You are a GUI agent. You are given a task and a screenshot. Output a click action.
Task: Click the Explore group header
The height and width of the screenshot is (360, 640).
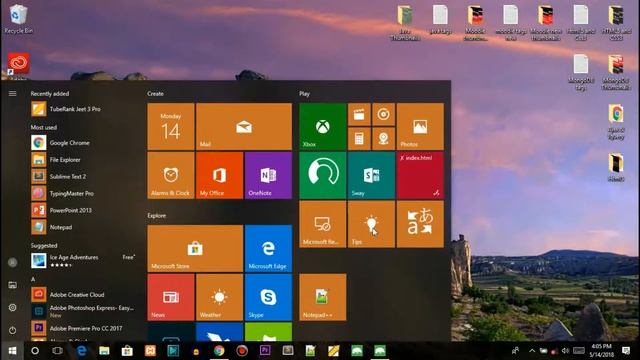coord(157,216)
